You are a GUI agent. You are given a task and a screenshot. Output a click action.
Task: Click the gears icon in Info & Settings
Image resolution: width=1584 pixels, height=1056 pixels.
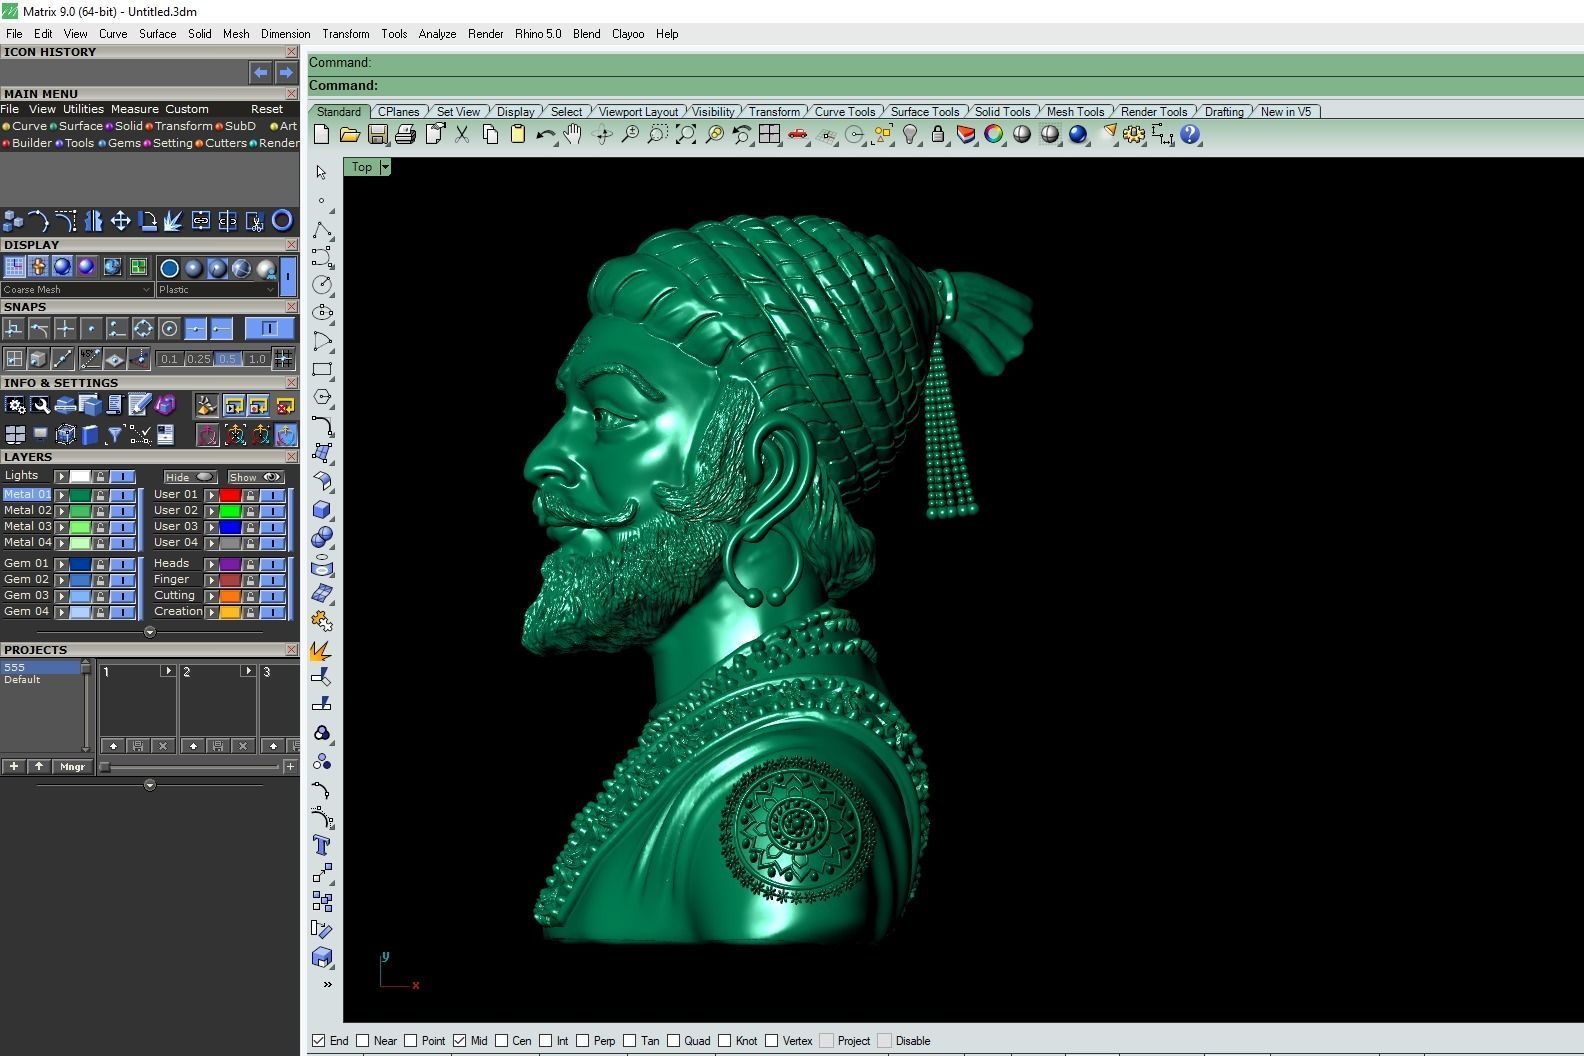(15, 405)
